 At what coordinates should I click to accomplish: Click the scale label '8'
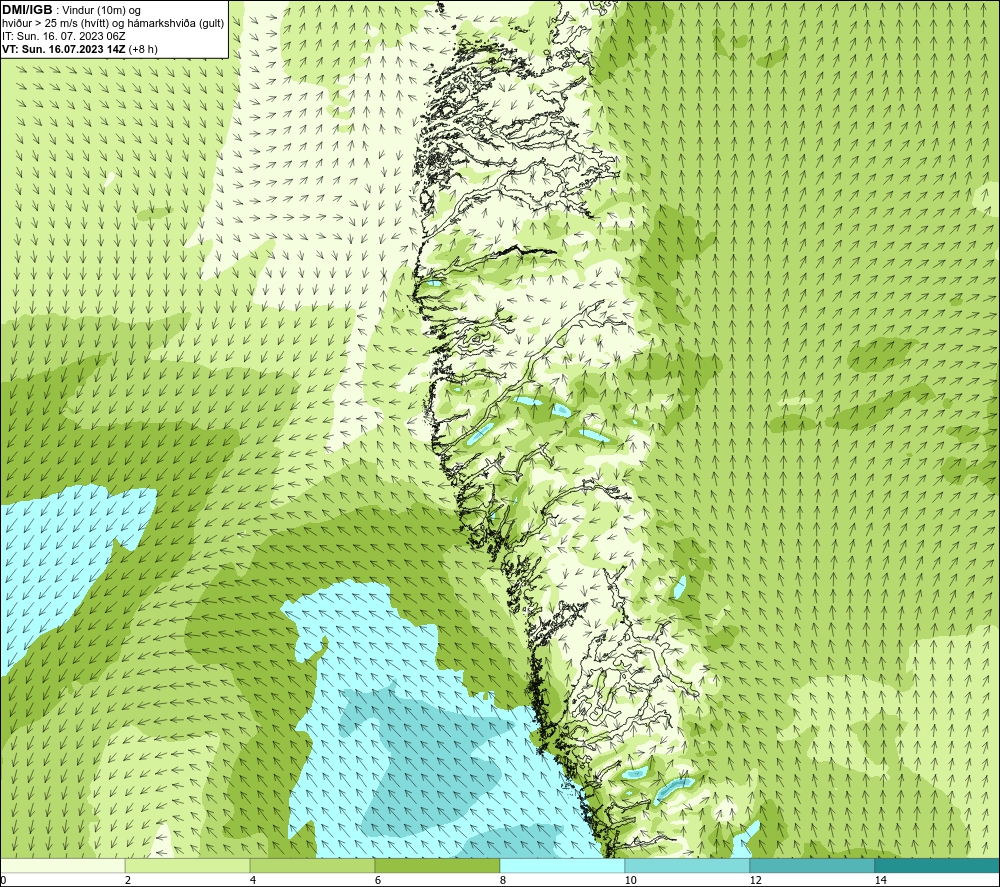click(x=503, y=881)
